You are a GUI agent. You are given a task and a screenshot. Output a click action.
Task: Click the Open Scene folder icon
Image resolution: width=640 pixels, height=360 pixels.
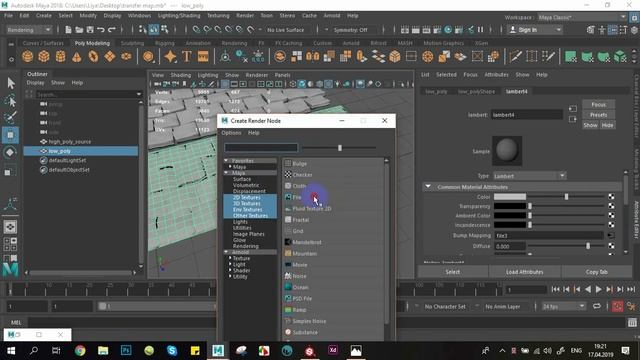[x=79, y=30]
